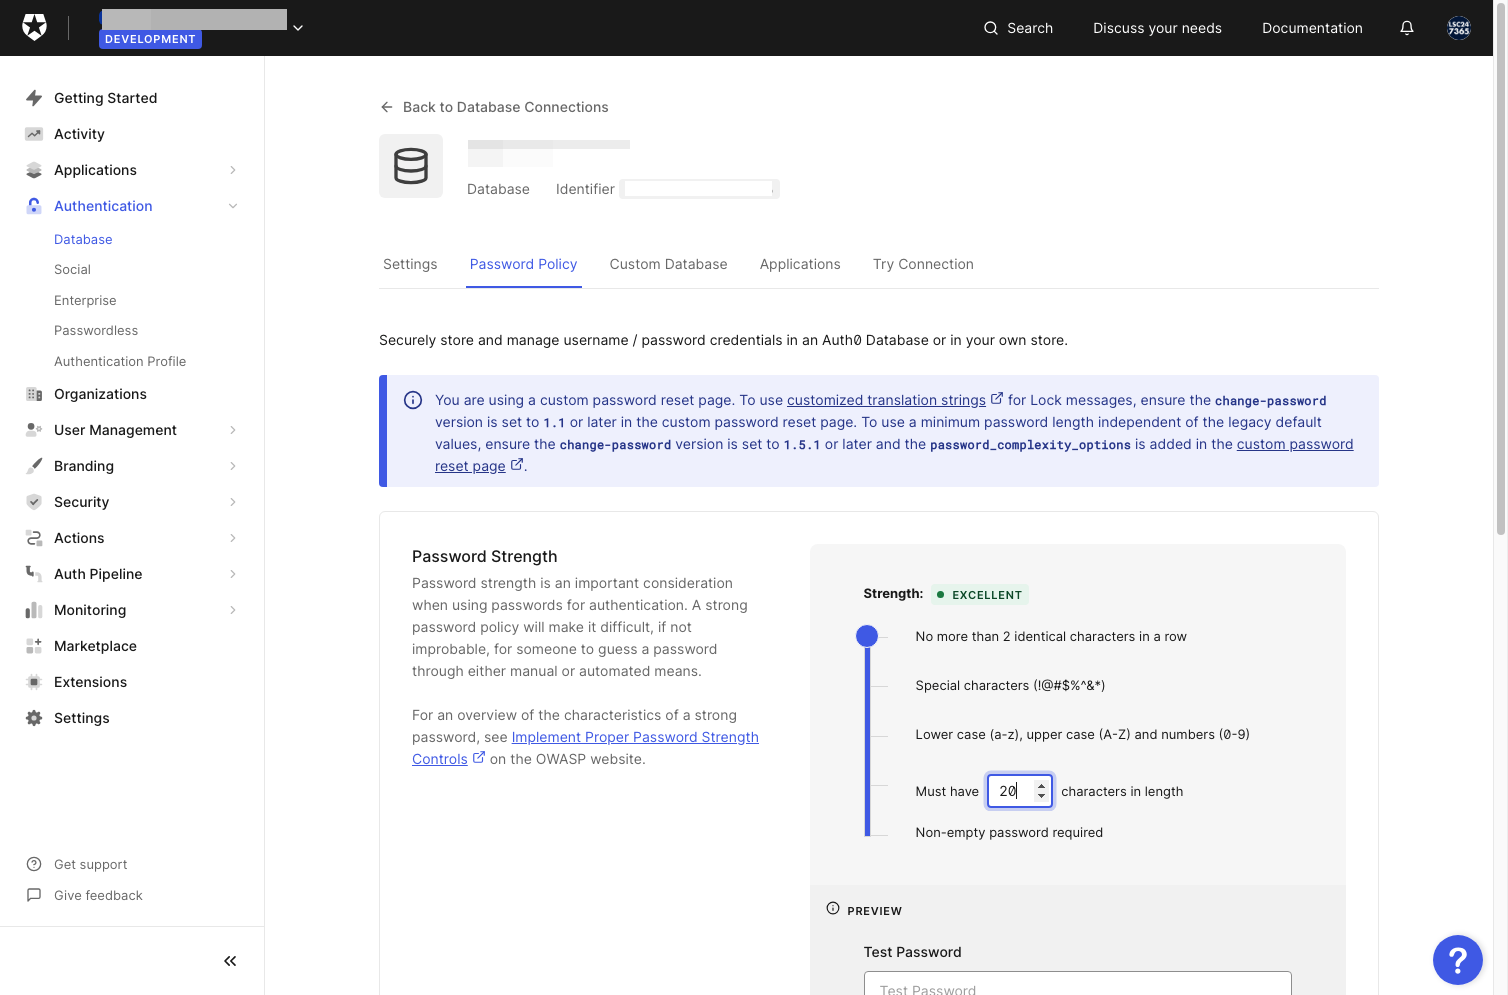
Task: Open the notifications bell
Action: 1407,28
